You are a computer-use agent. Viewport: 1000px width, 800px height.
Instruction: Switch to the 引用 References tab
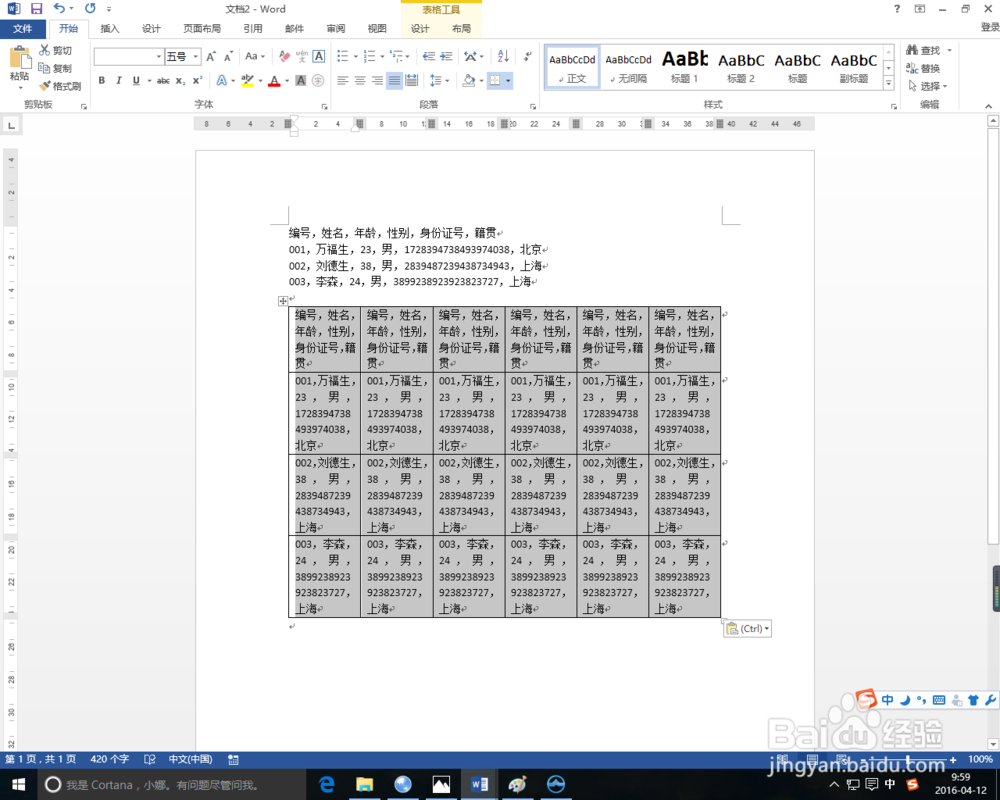pyautogui.click(x=253, y=28)
